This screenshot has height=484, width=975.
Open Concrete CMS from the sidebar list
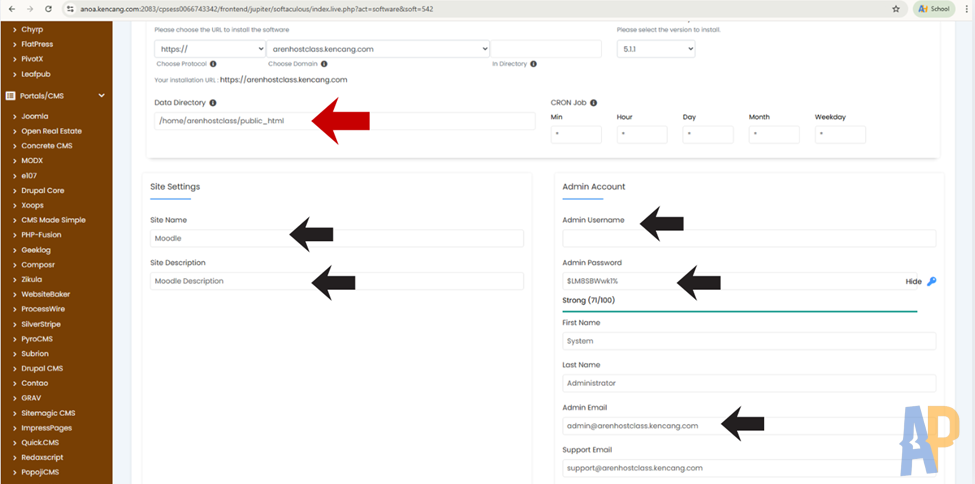click(47, 146)
